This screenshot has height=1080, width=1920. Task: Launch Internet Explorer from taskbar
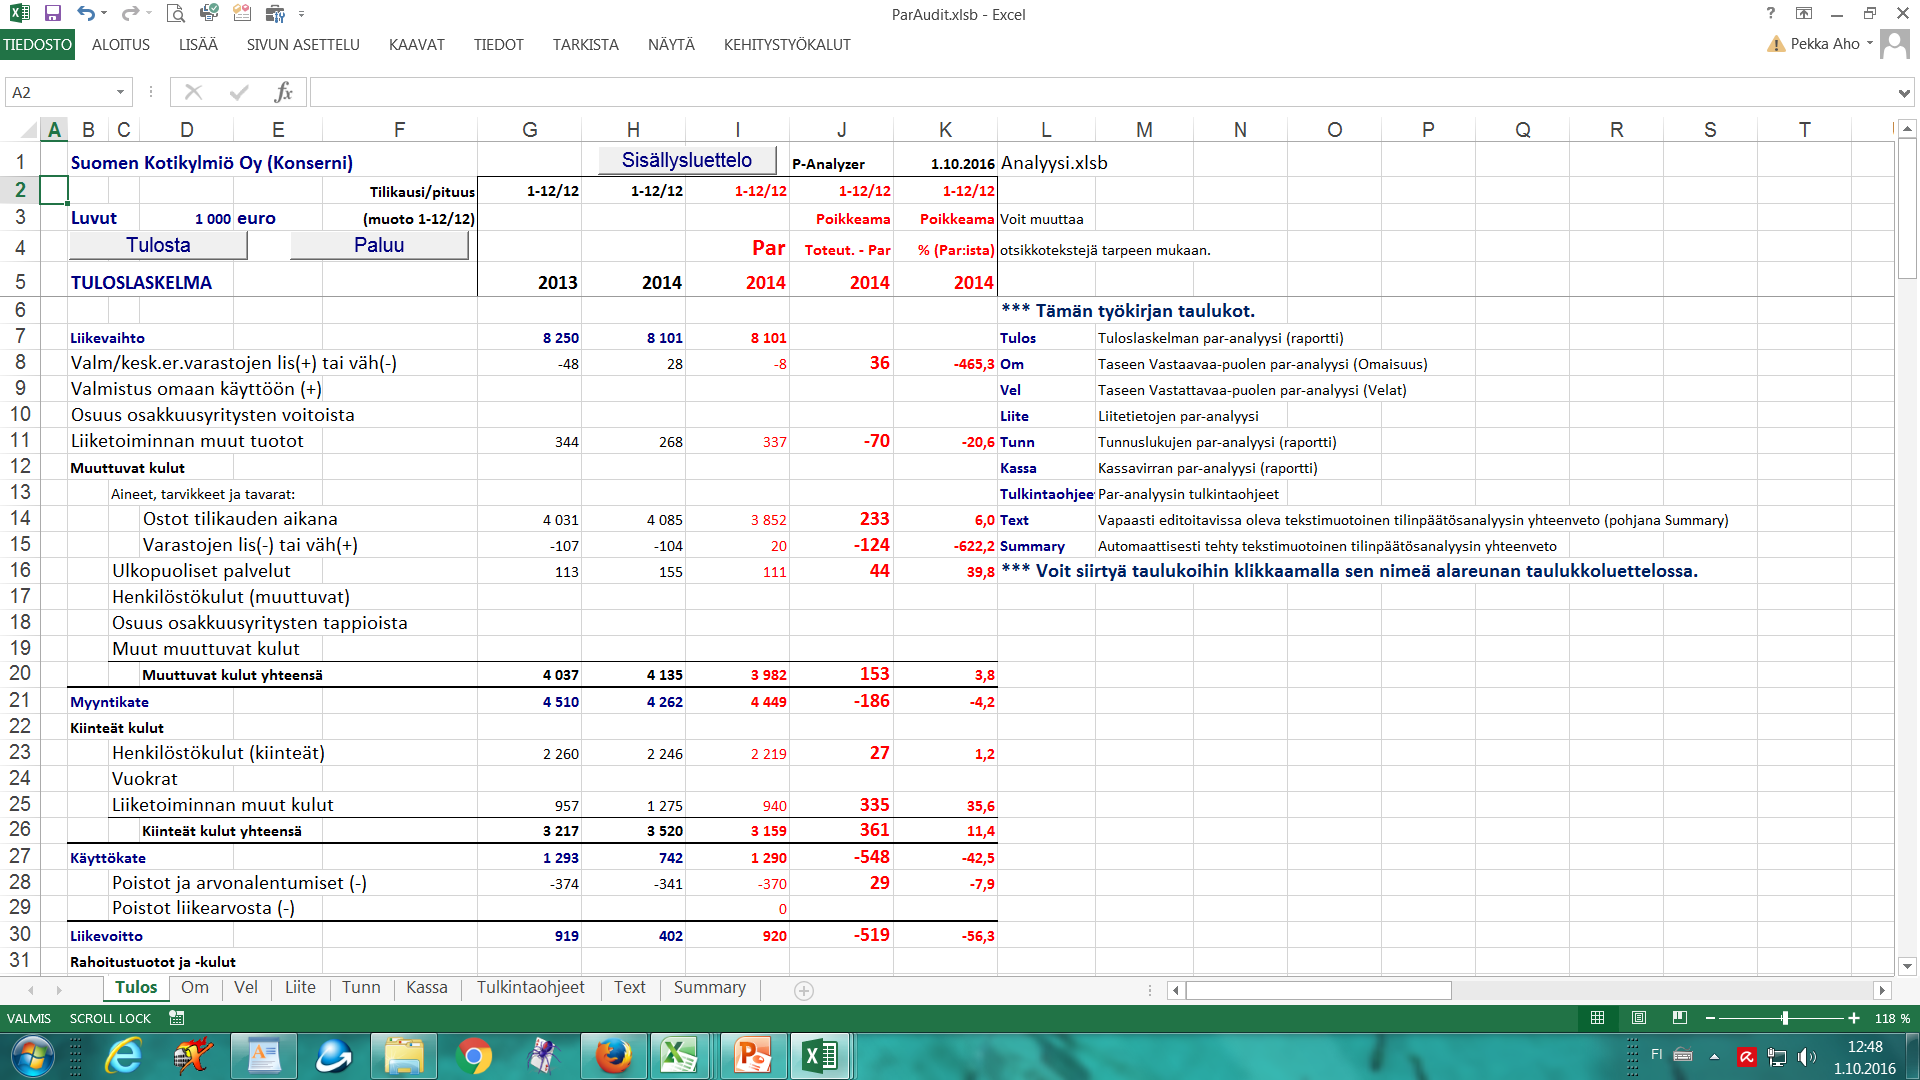(x=124, y=1056)
